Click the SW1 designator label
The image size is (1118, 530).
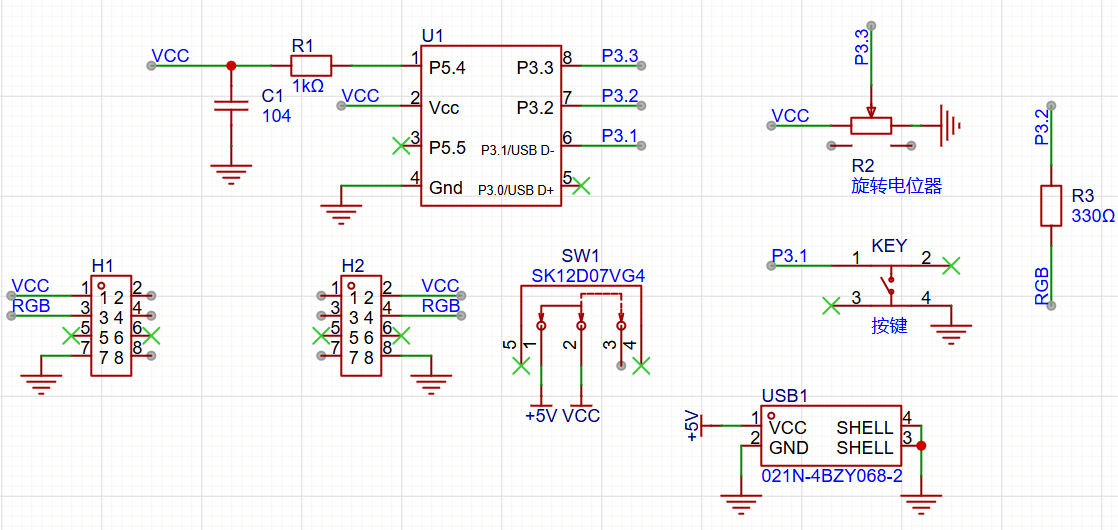pyautogui.click(x=581, y=256)
